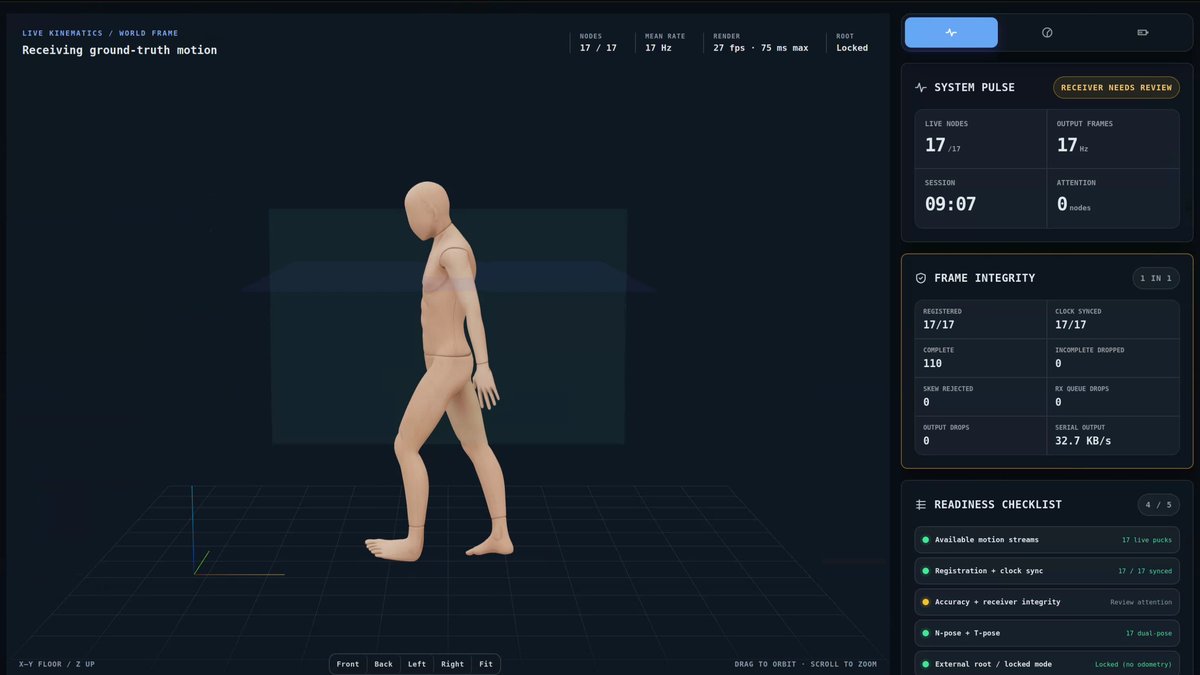Click the Complete 110 cell
The image size is (1200, 675).
pyautogui.click(x=981, y=358)
